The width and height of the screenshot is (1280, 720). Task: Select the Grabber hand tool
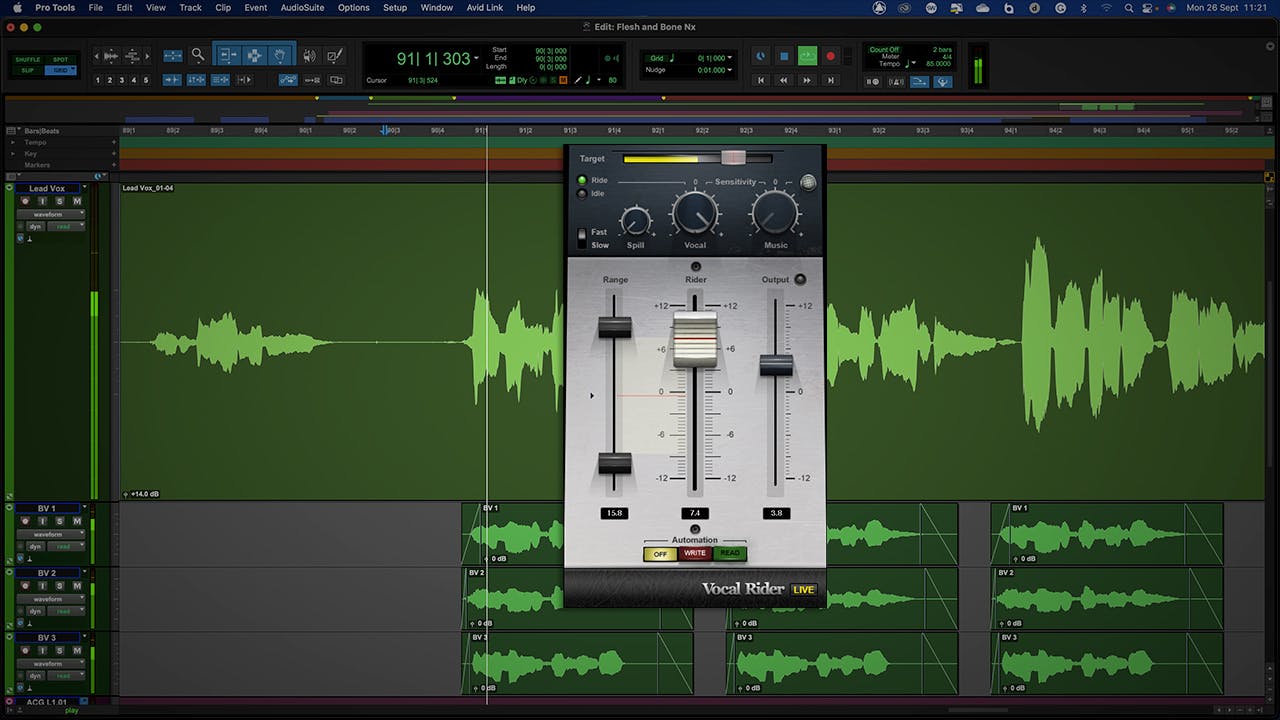coord(280,55)
